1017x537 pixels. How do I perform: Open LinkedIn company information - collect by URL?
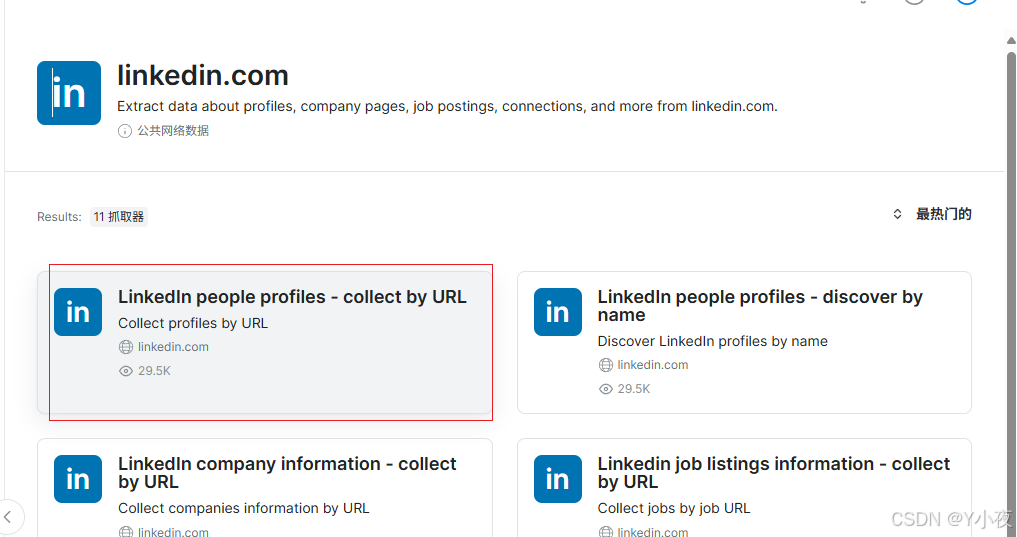[x=287, y=472]
